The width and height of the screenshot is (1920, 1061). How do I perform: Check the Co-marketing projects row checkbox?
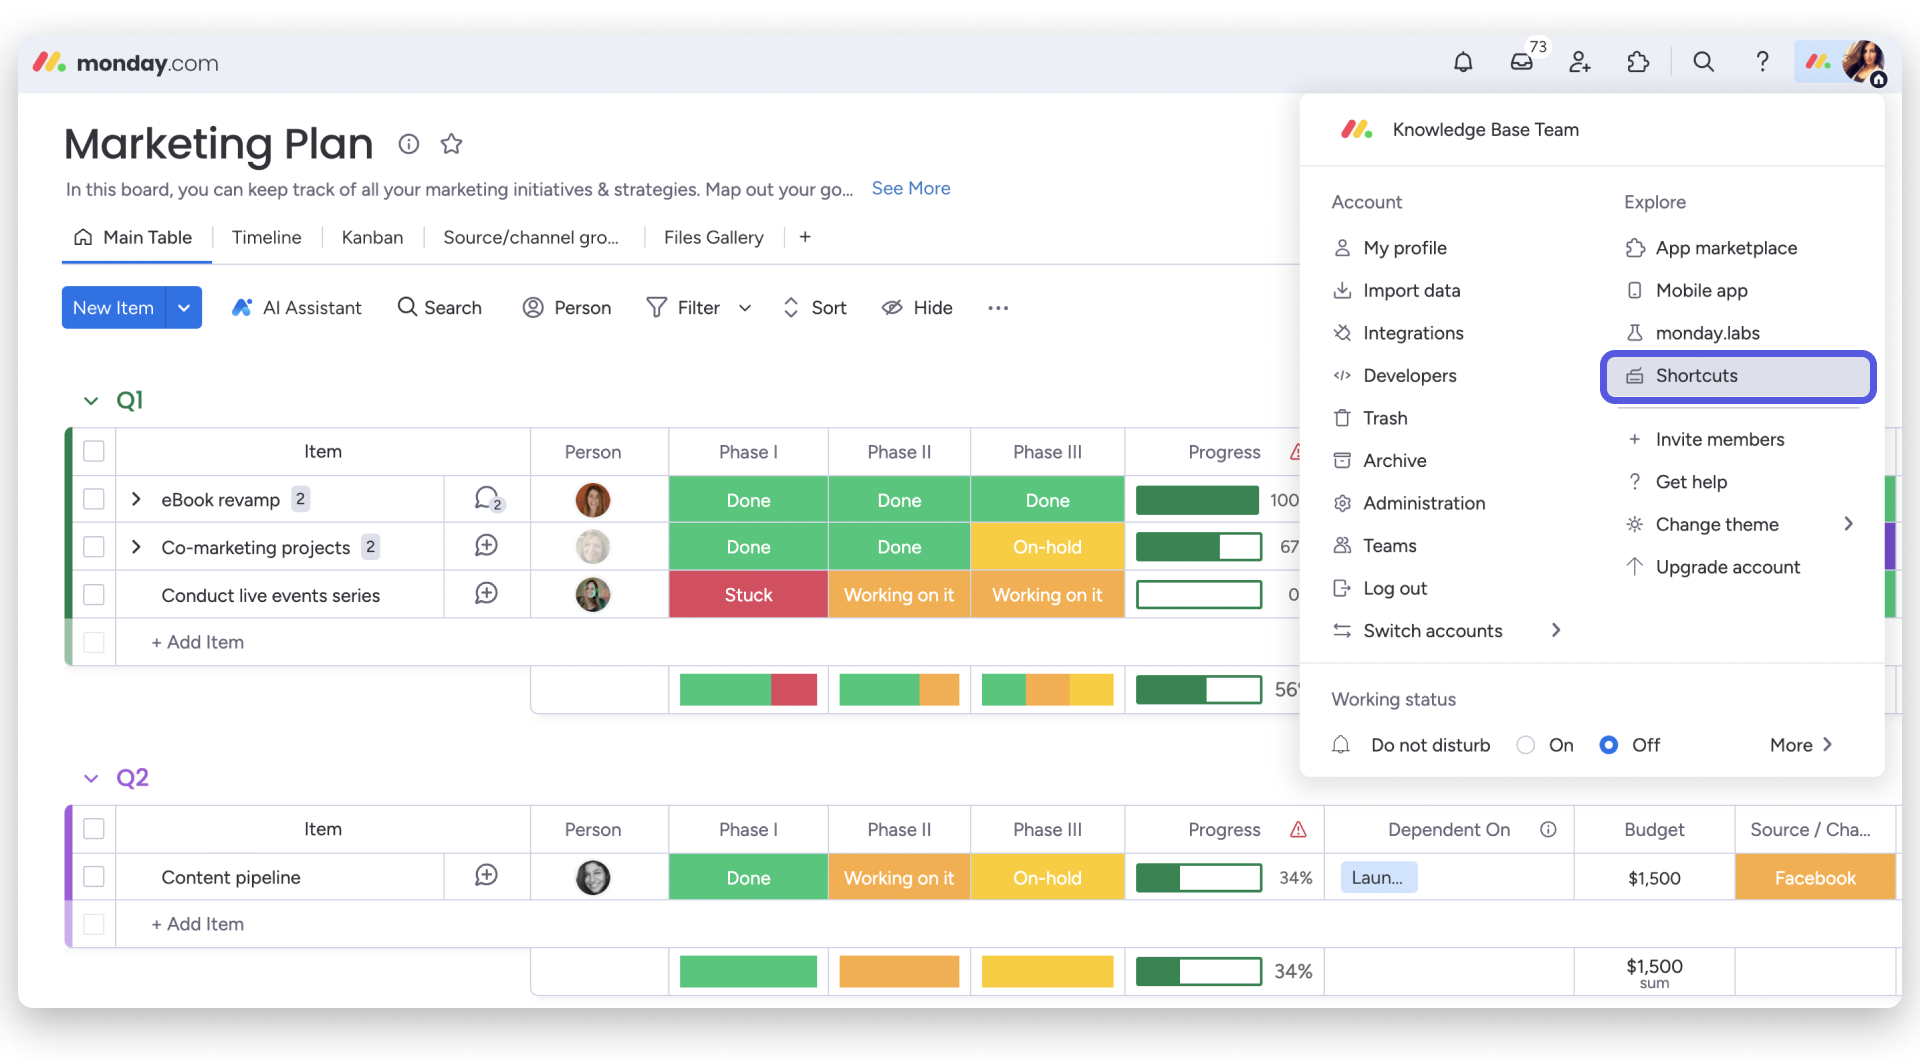click(94, 546)
